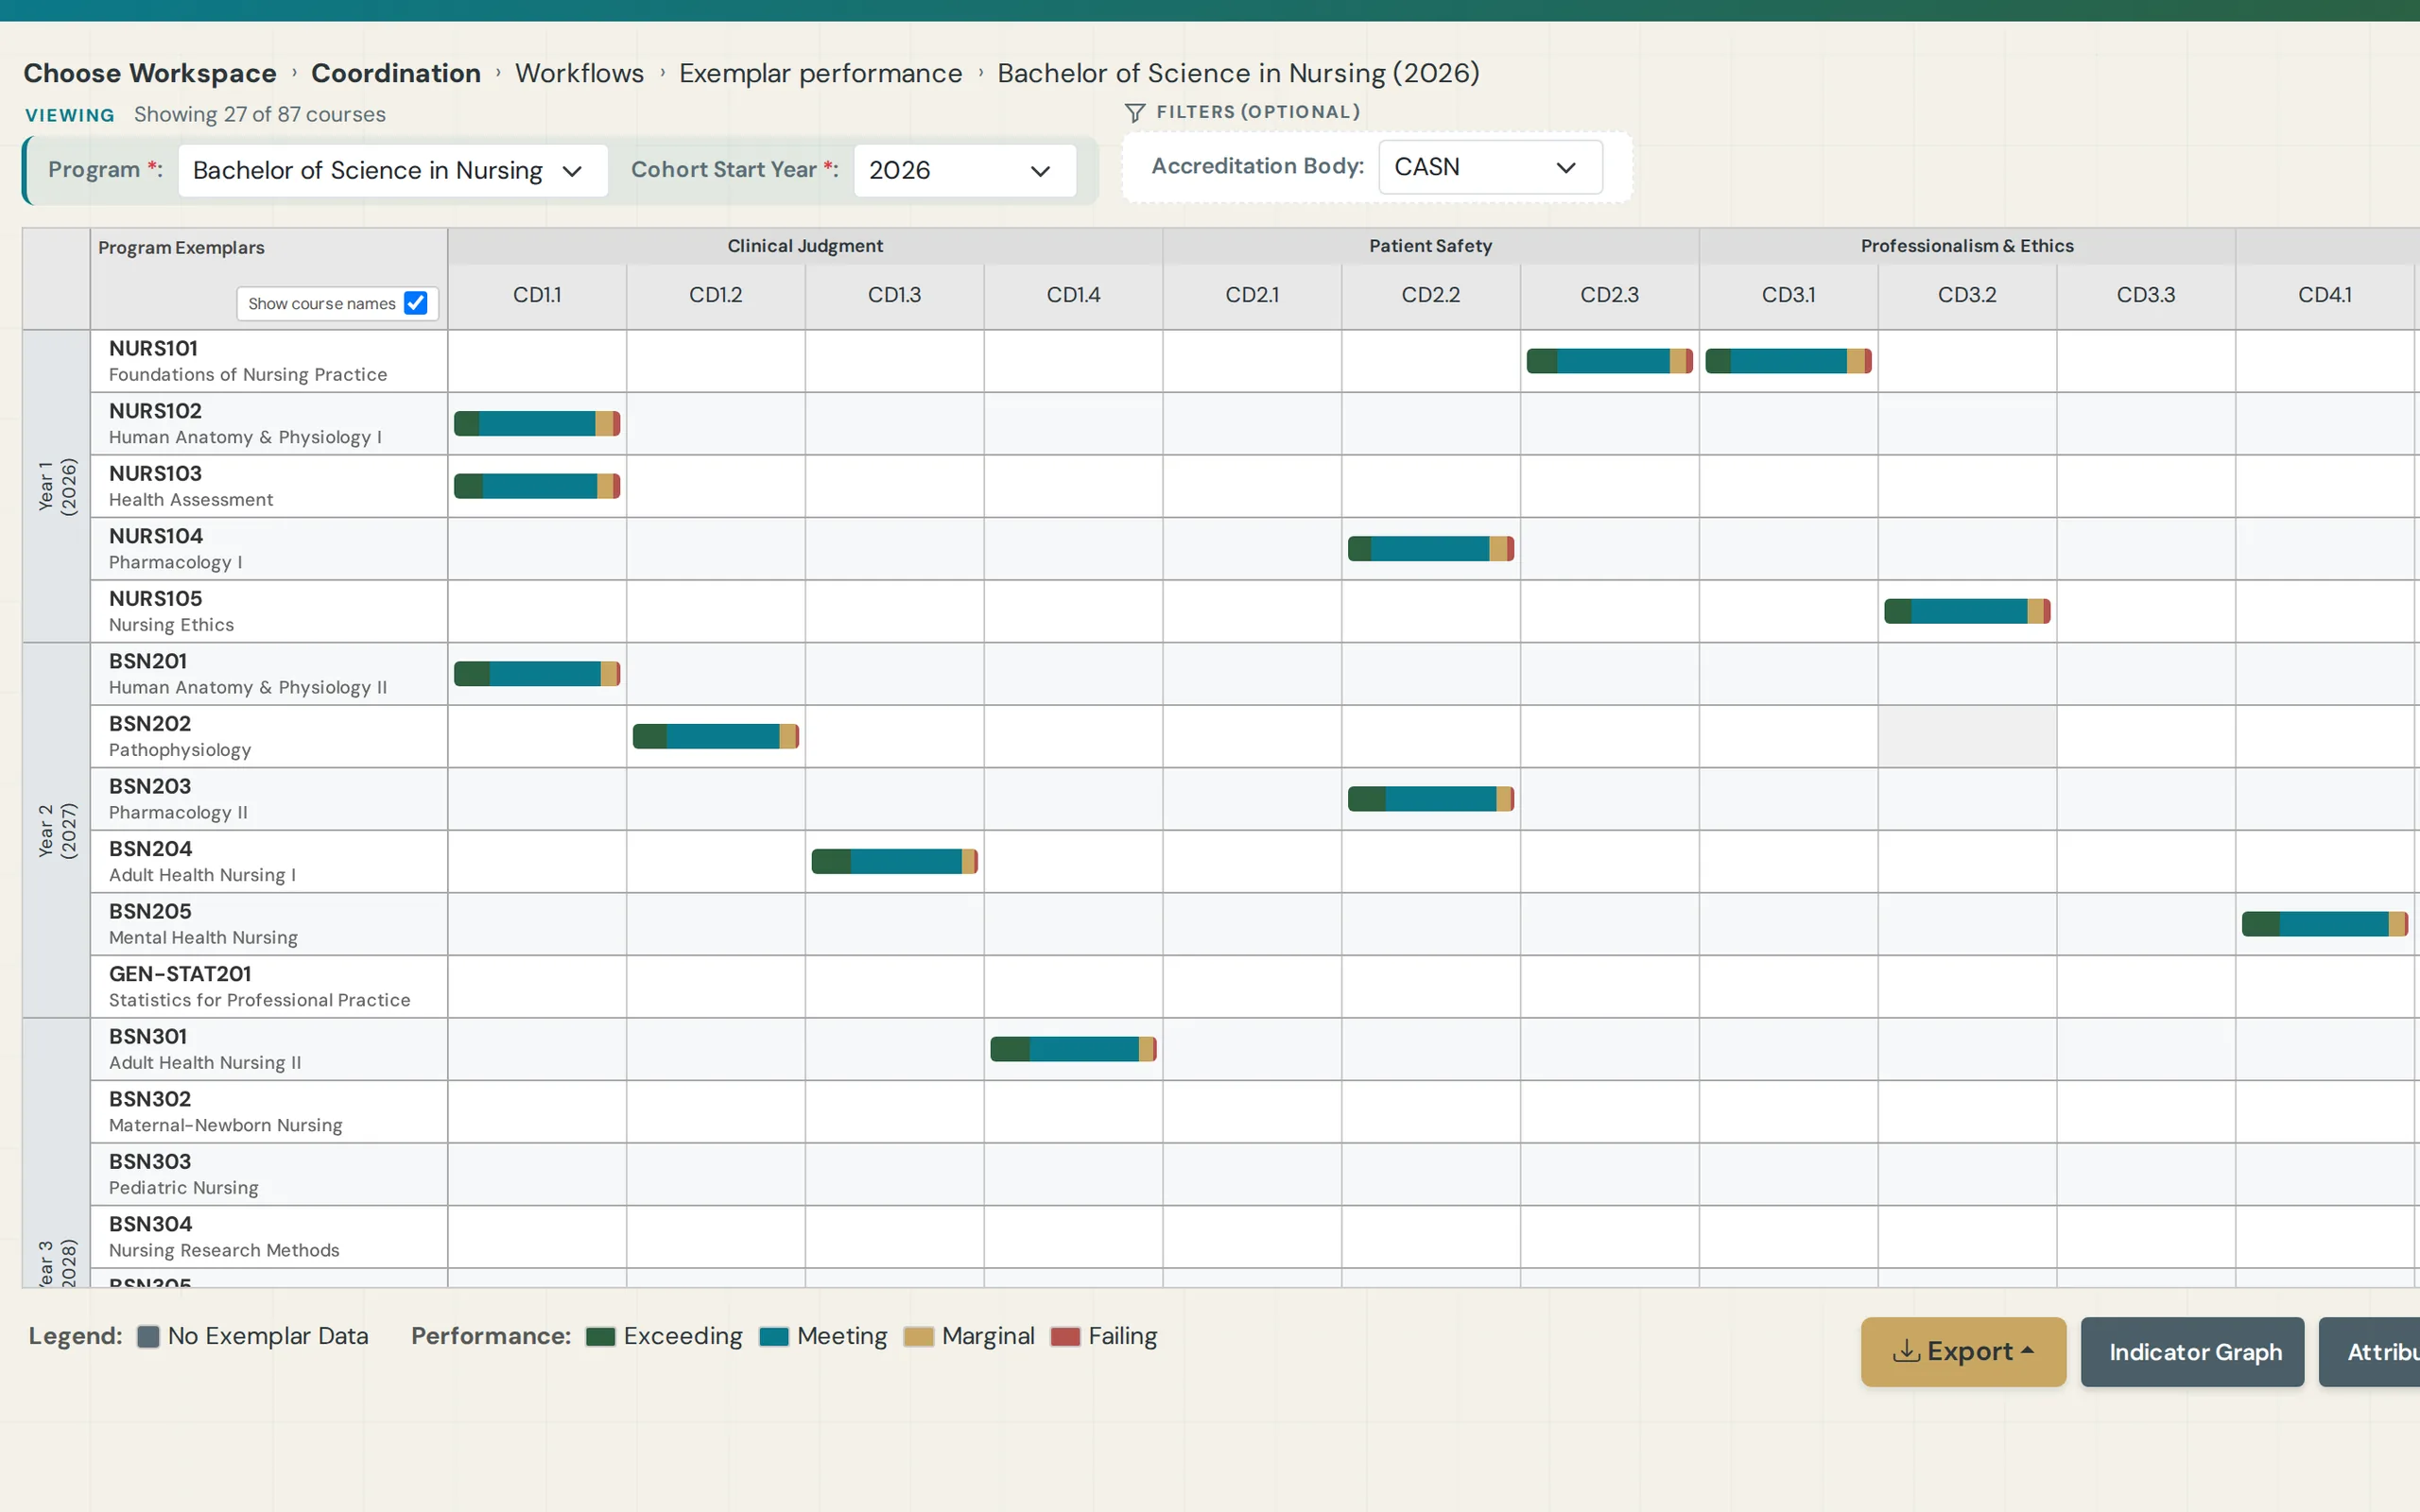Select the CD1.2 column header
The width and height of the screenshot is (2420, 1512).
(716, 295)
